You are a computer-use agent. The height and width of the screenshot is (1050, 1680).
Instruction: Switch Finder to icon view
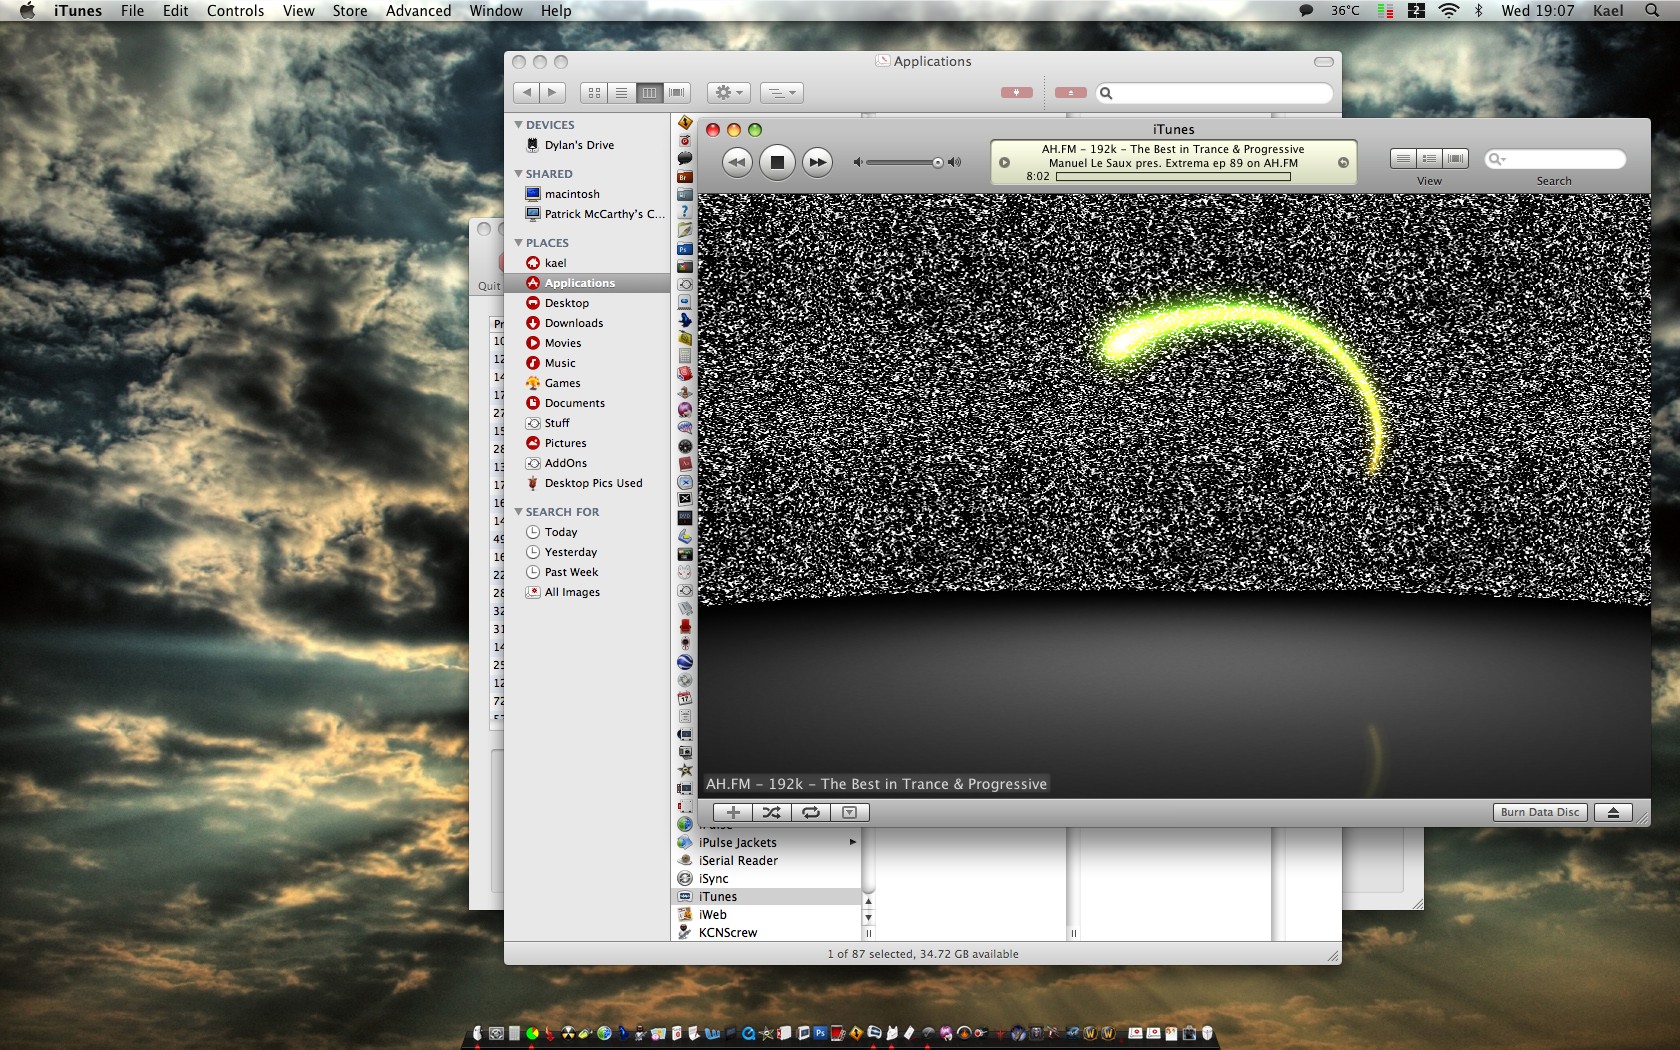coord(594,93)
